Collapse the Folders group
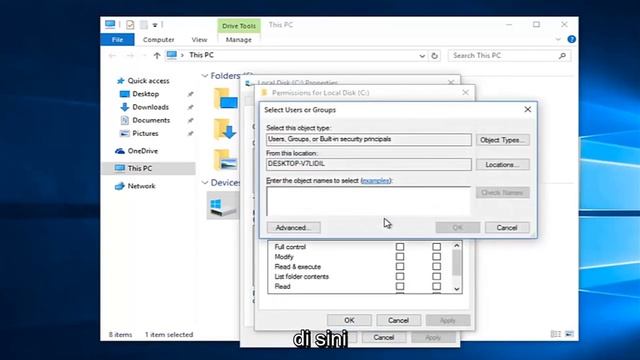 pos(205,76)
